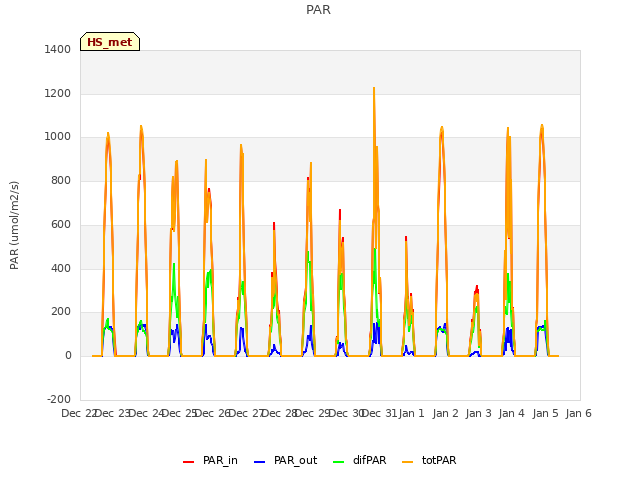Viewport: 640px width, 480px height.
Task: Click the Dec 31 x-axis label
Action: [x=380, y=413]
